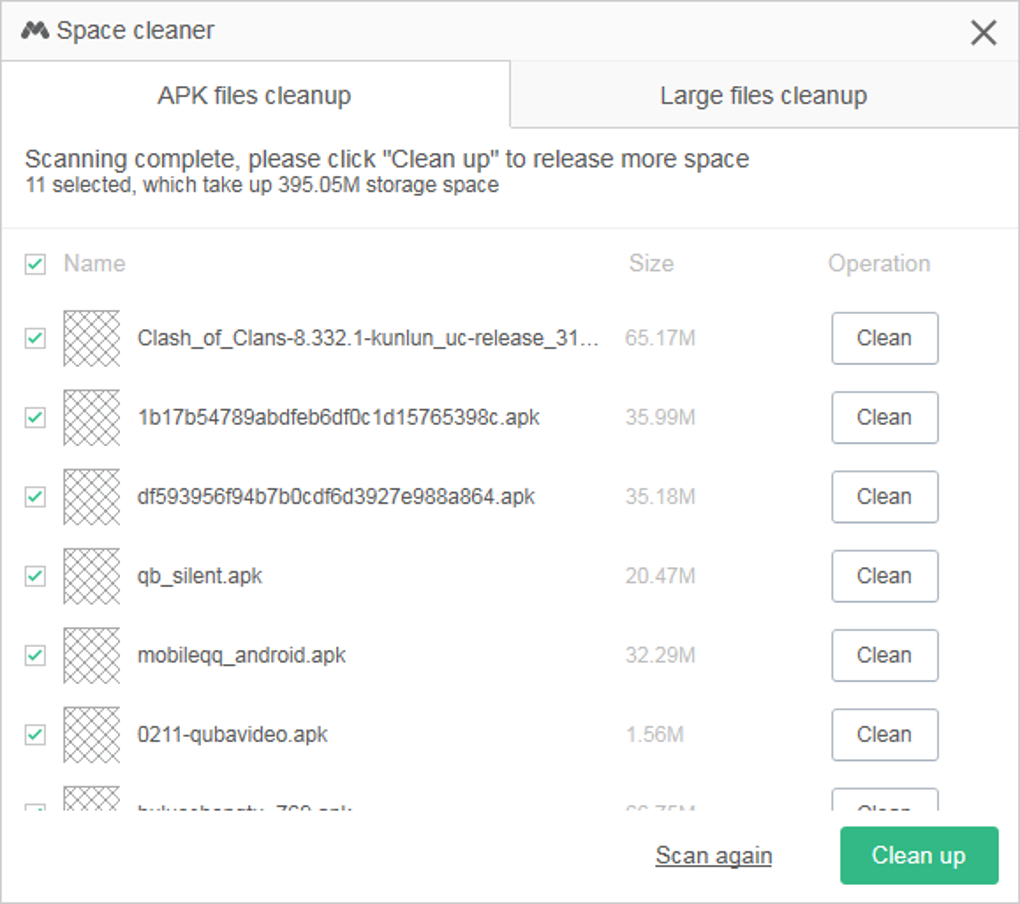This screenshot has height=904, width=1020.
Task: Click the 1b17b54789 APK file icon
Action: click(91, 417)
